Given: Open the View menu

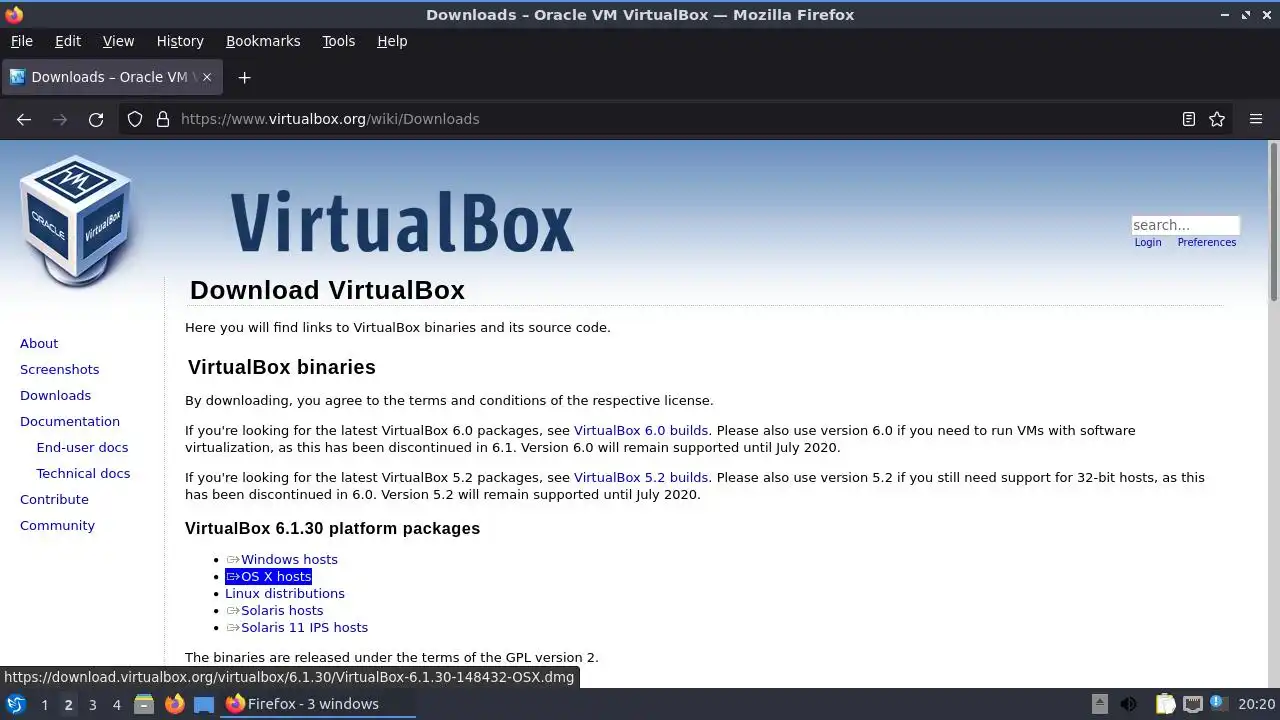Looking at the screenshot, I should (x=118, y=41).
